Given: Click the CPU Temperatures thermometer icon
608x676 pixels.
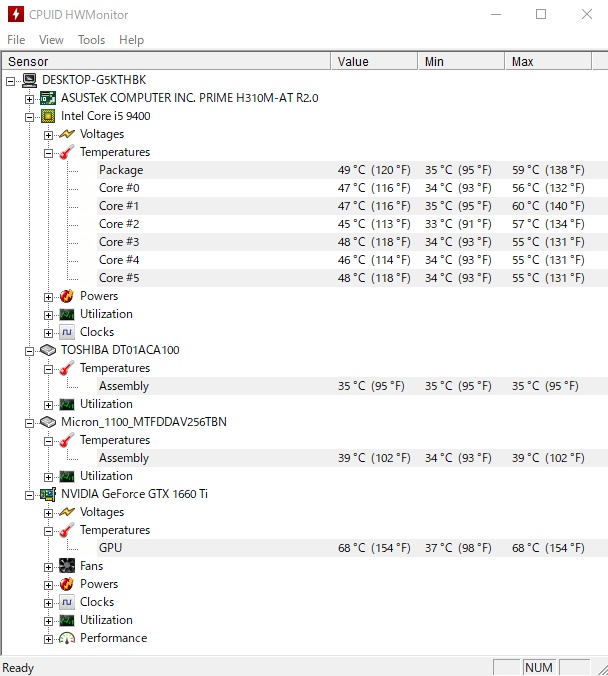Looking at the screenshot, I should click(66, 152).
